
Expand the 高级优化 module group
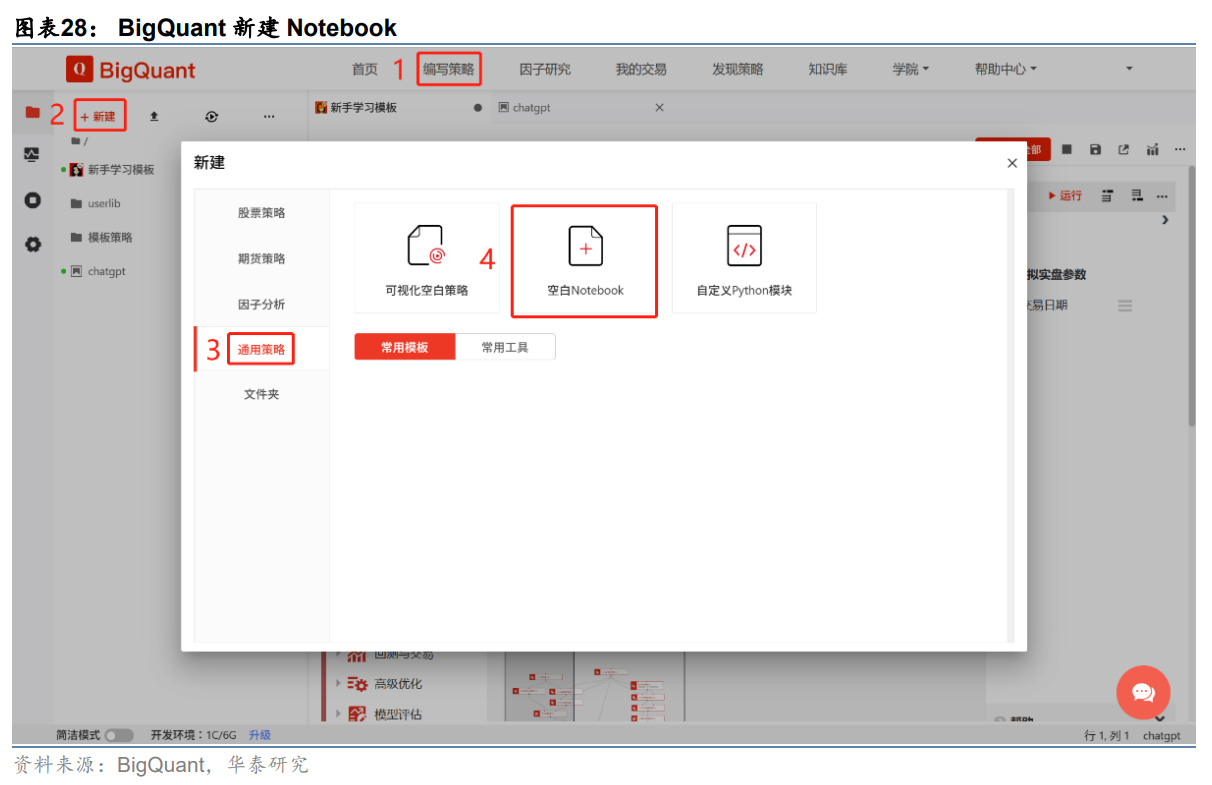(338, 684)
